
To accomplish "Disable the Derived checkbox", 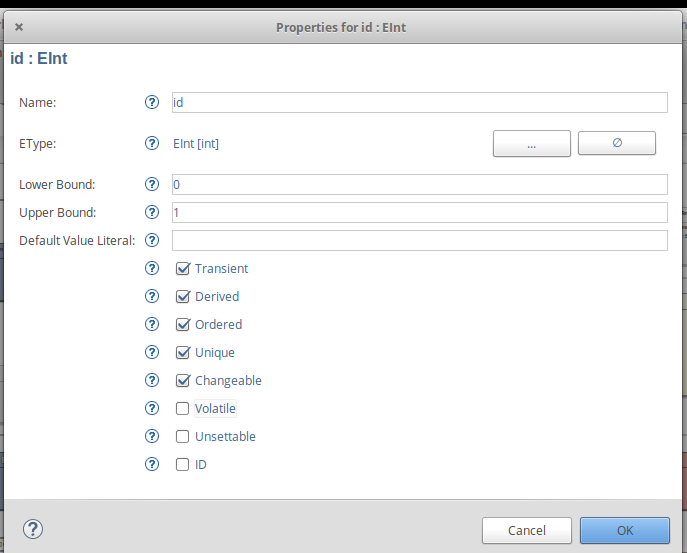I will (183, 296).
